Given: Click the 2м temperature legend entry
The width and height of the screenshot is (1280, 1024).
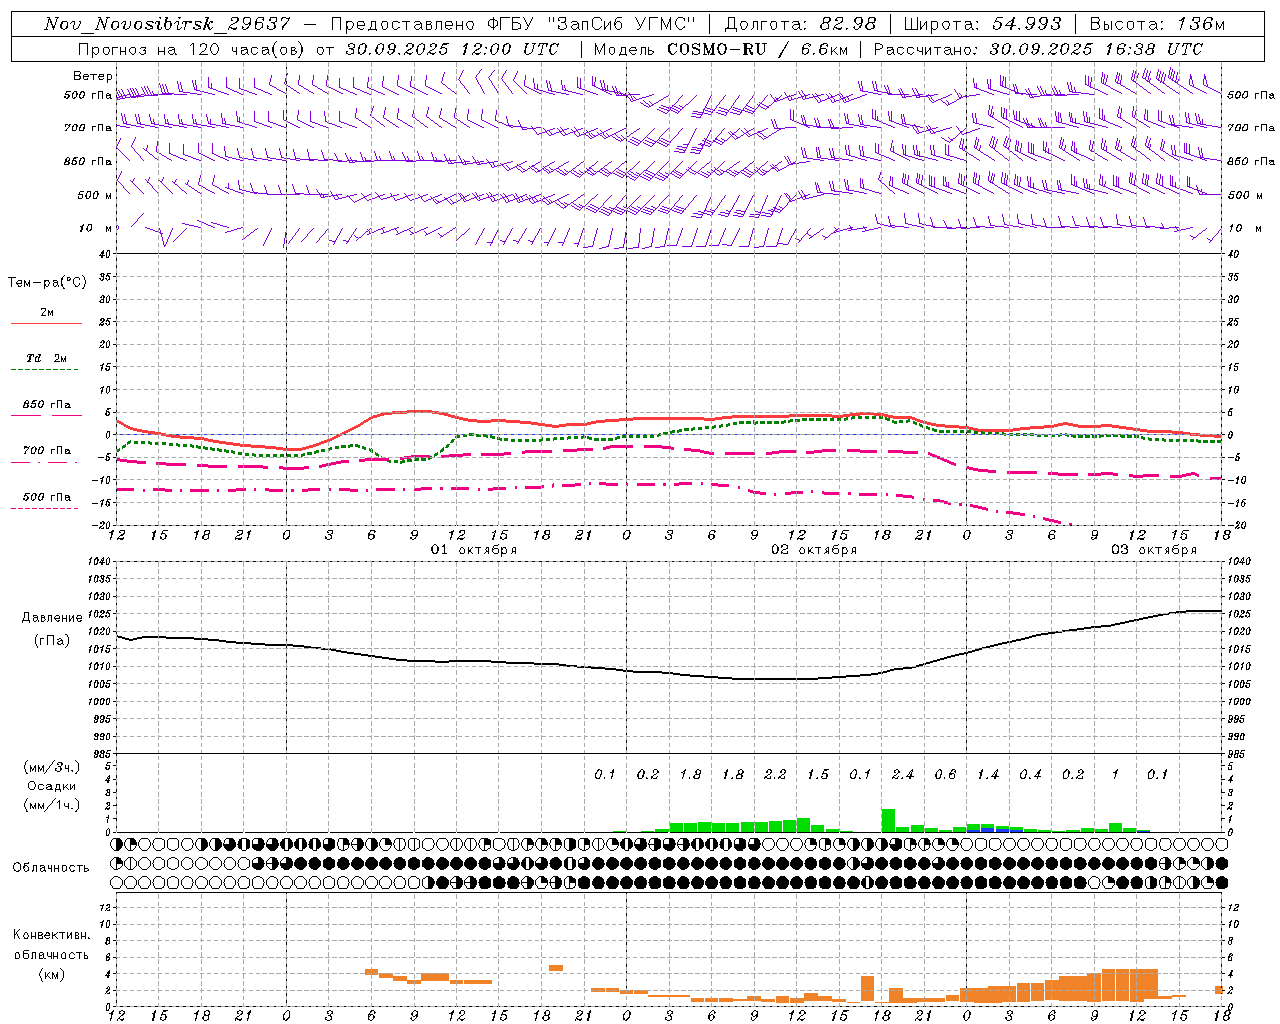Looking at the screenshot, I should point(47,312).
